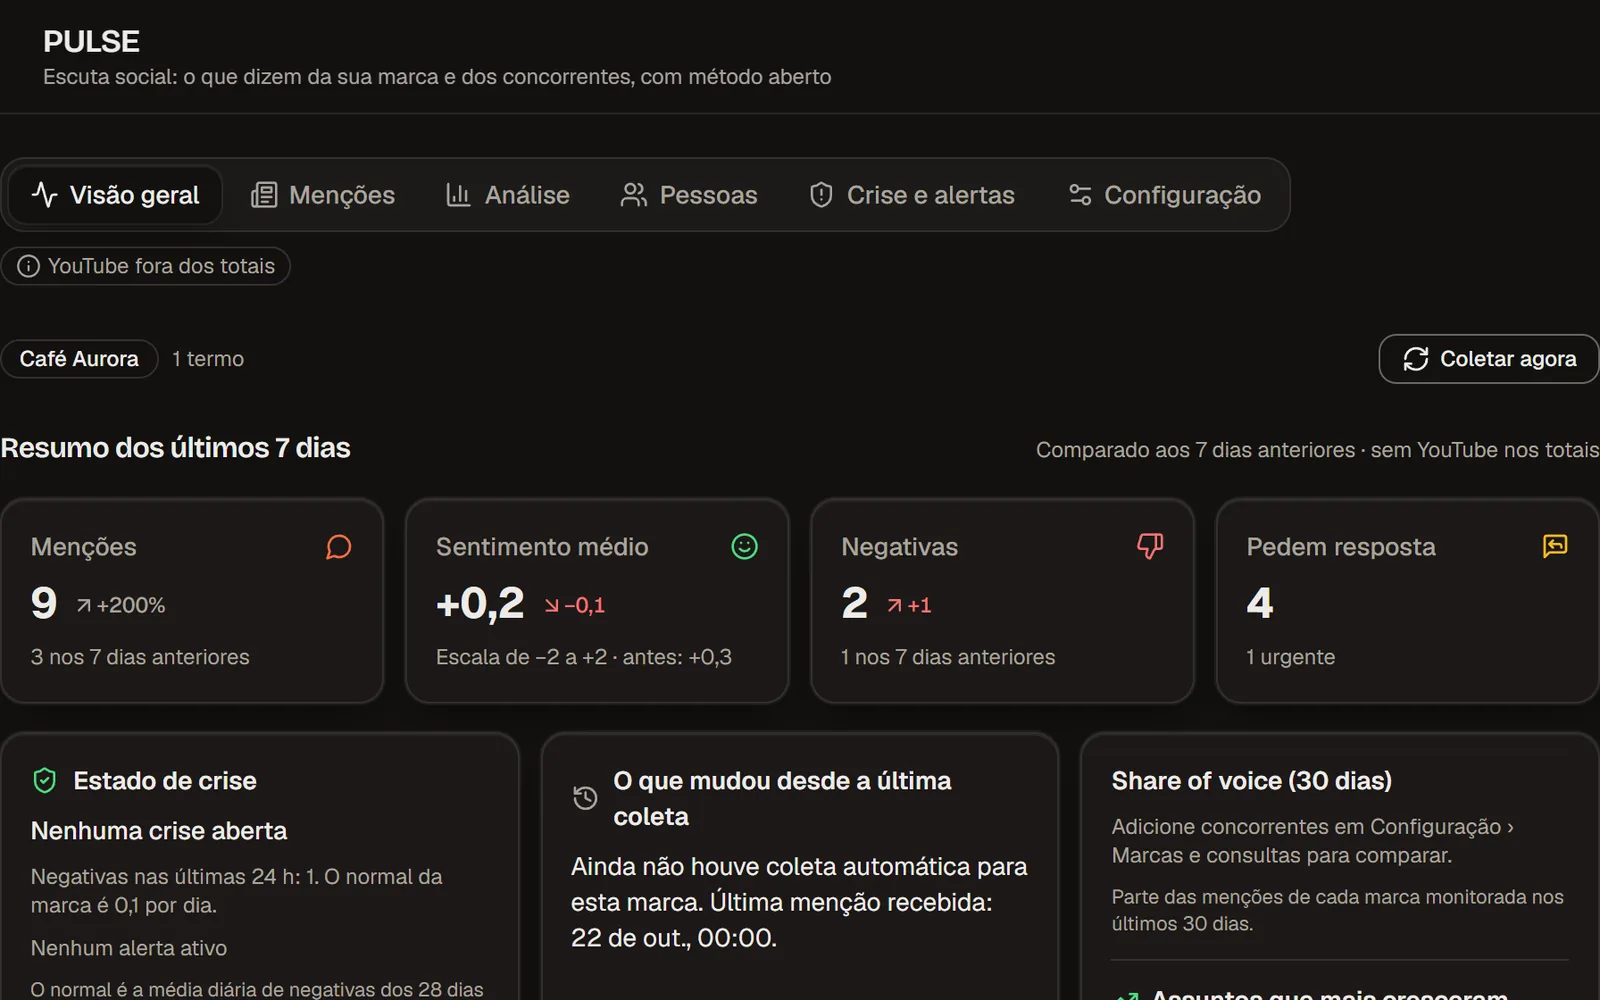Image resolution: width=1600 pixels, height=1000 pixels.
Task: Click '1 urgente' on Pedem resposta card
Action: tap(1290, 657)
